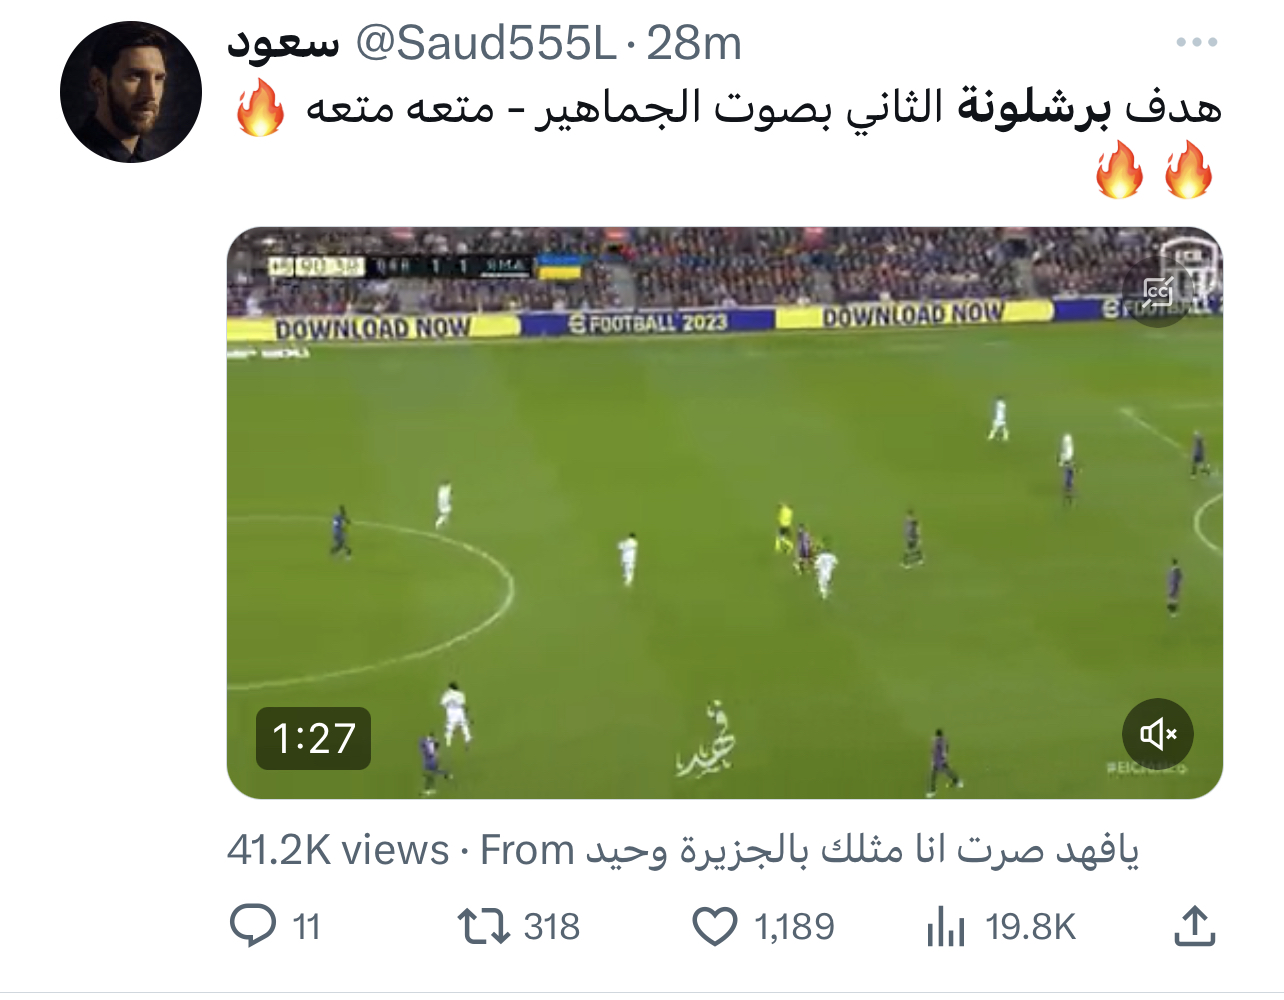Play the football match video
This screenshot has height=1000, width=1284.
pos(725,513)
